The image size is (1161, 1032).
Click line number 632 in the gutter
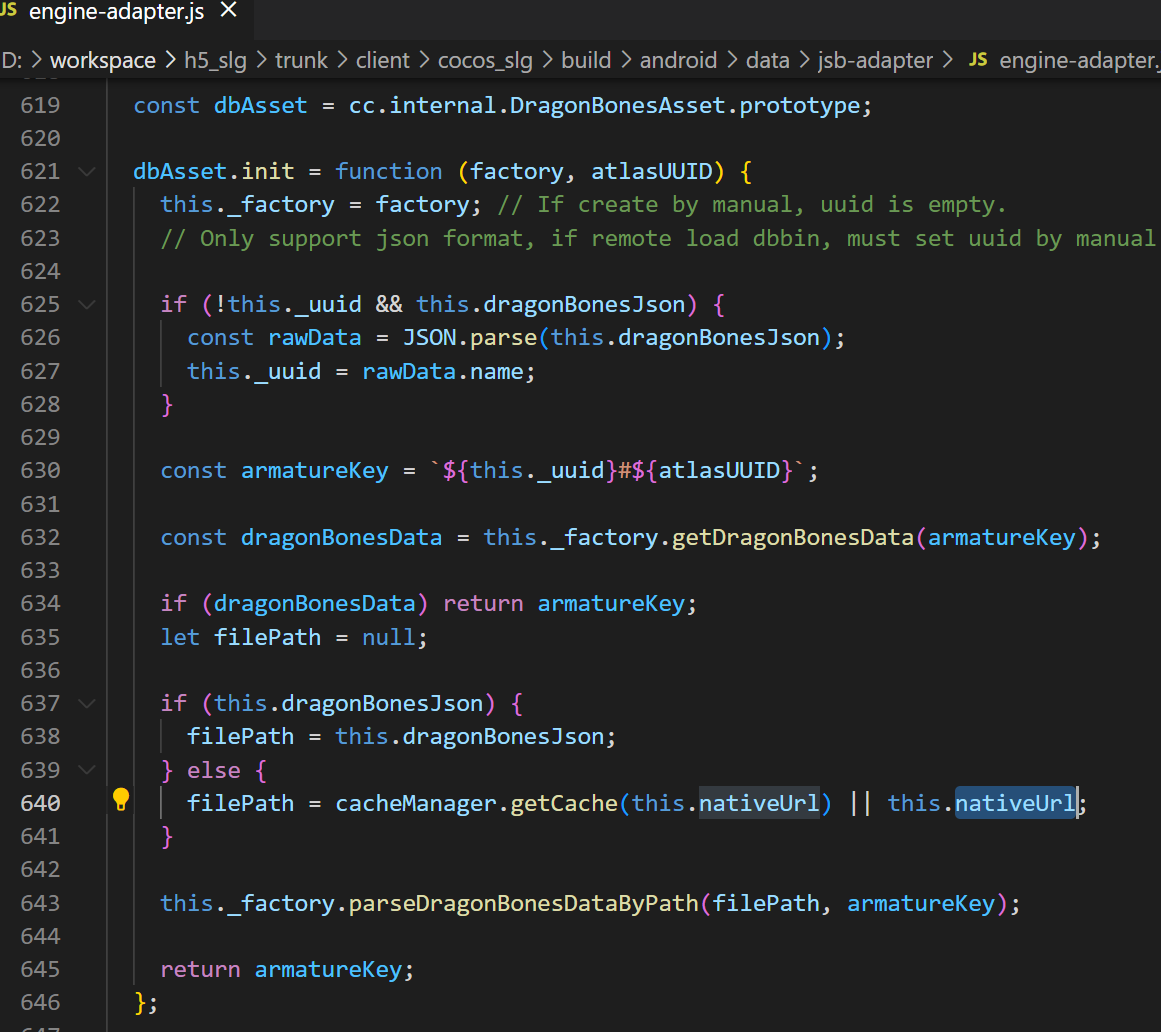point(40,537)
